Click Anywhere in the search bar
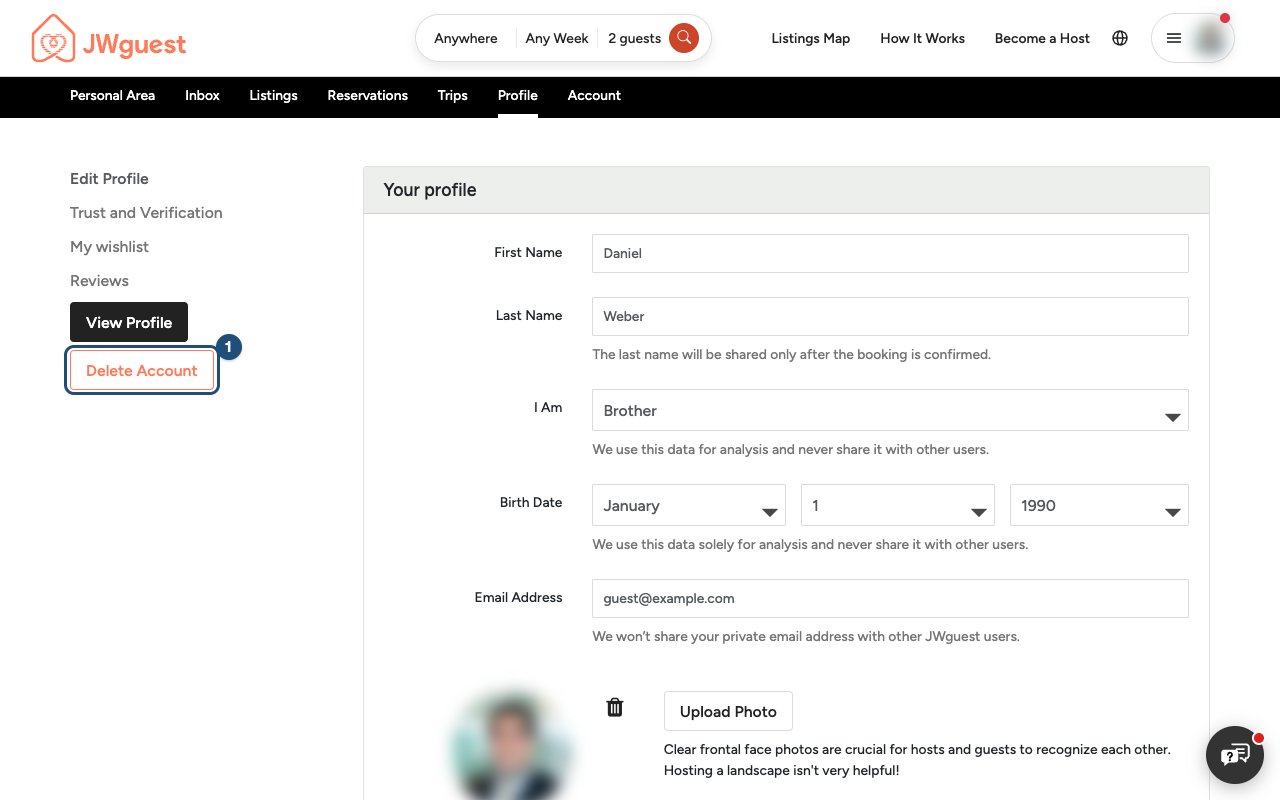Viewport: 1280px width, 800px height. pos(466,38)
